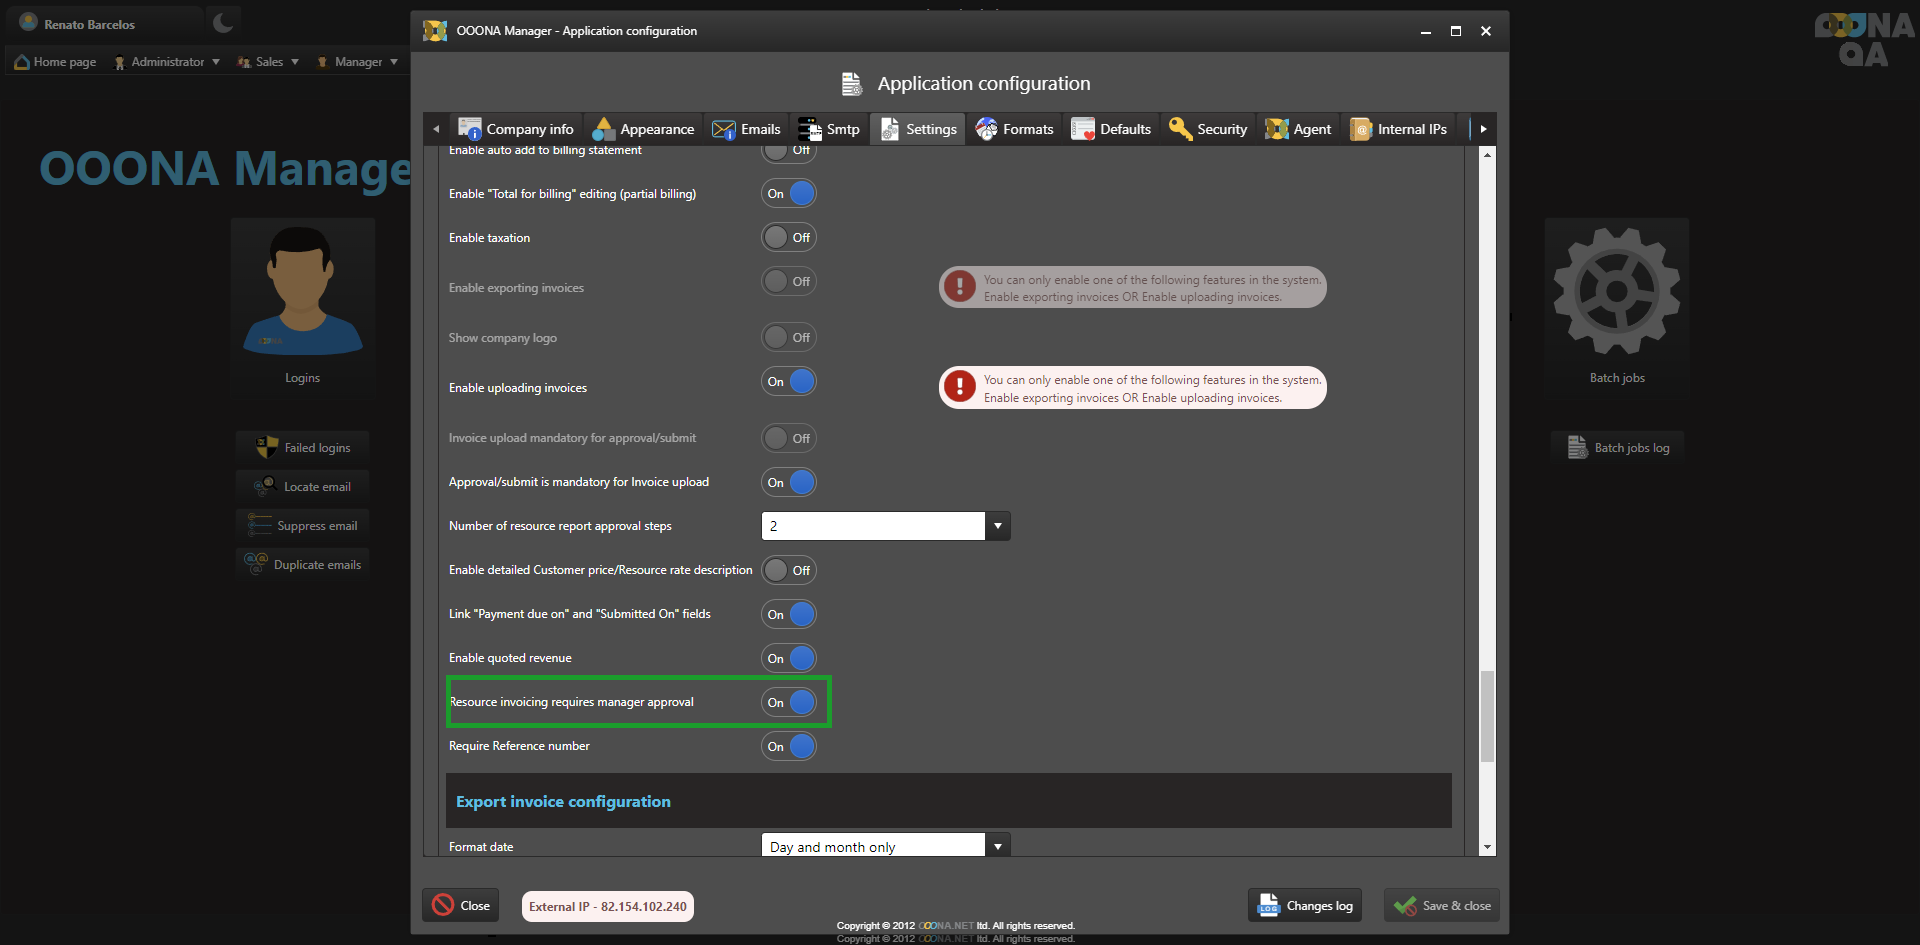Open the Changes log
The image size is (1920, 945).
point(1305,906)
